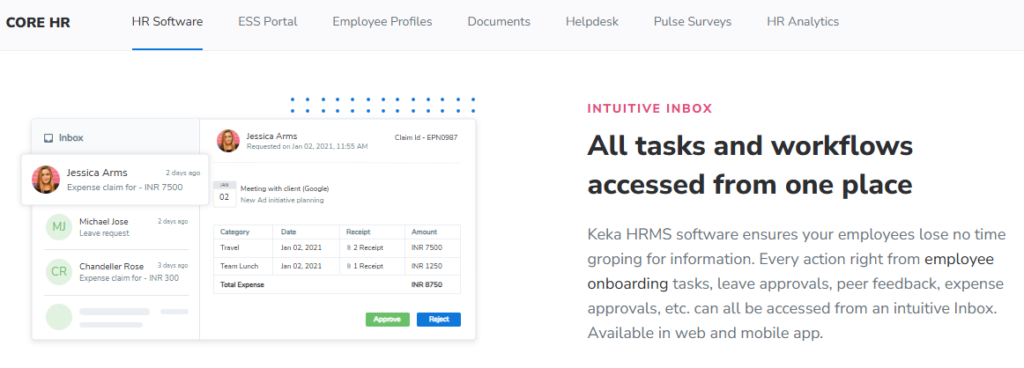Screen dimensions: 1024x368
Task: Click the Total Expense row label
Action: click(x=242, y=285)
